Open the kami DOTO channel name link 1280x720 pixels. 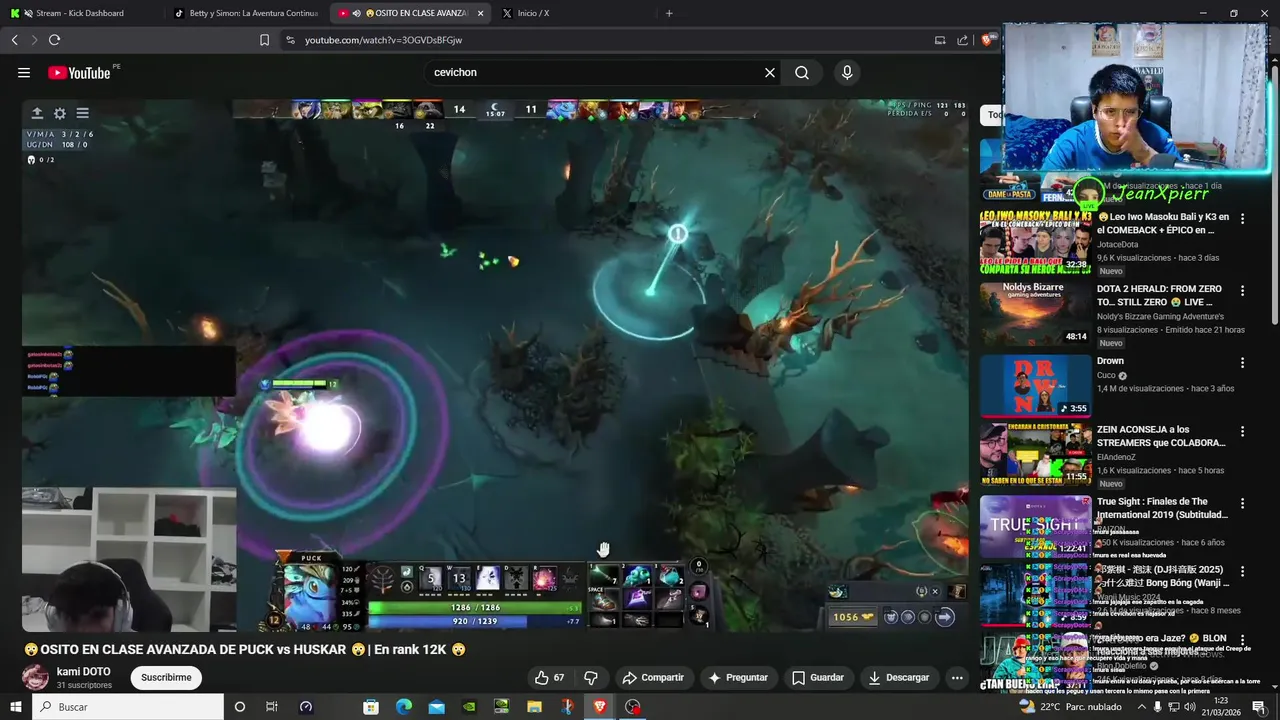(84, 672)
